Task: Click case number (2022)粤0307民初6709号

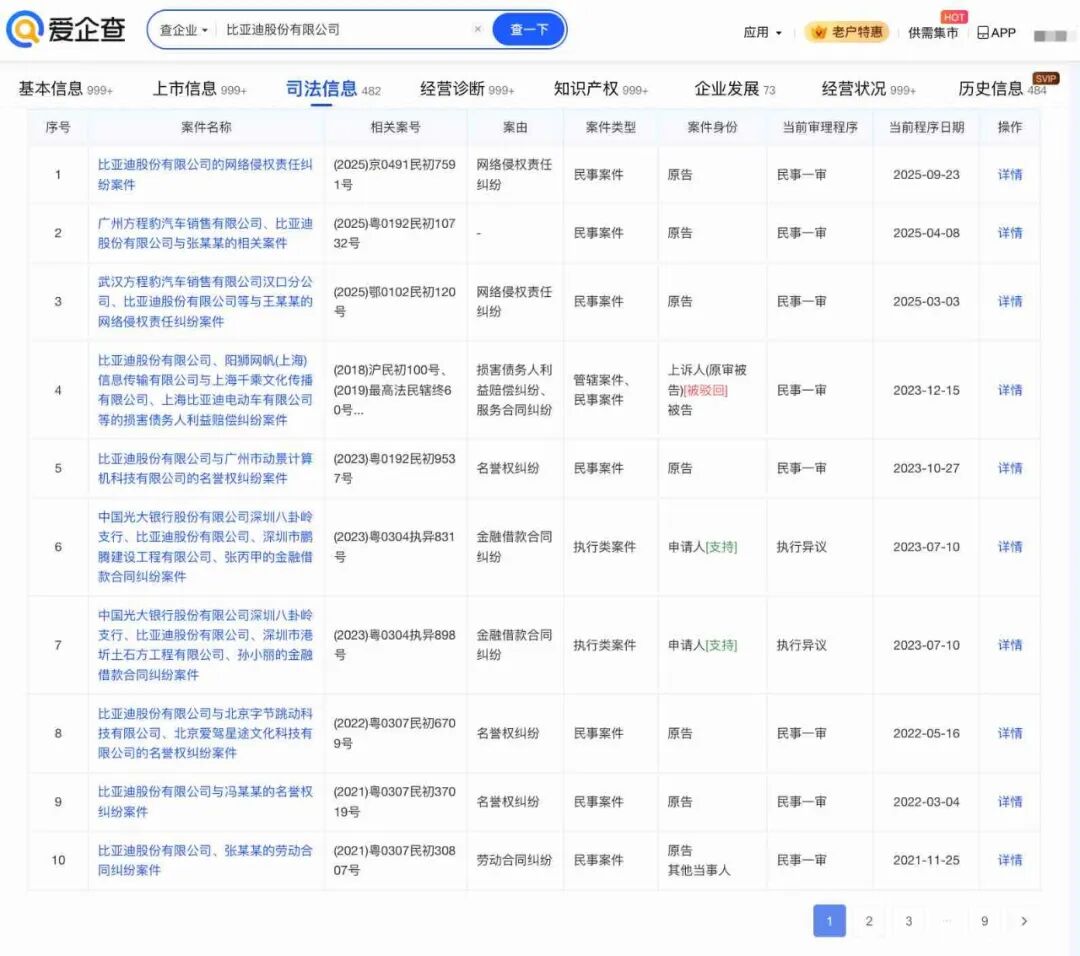Action: [x=395, y=733]
